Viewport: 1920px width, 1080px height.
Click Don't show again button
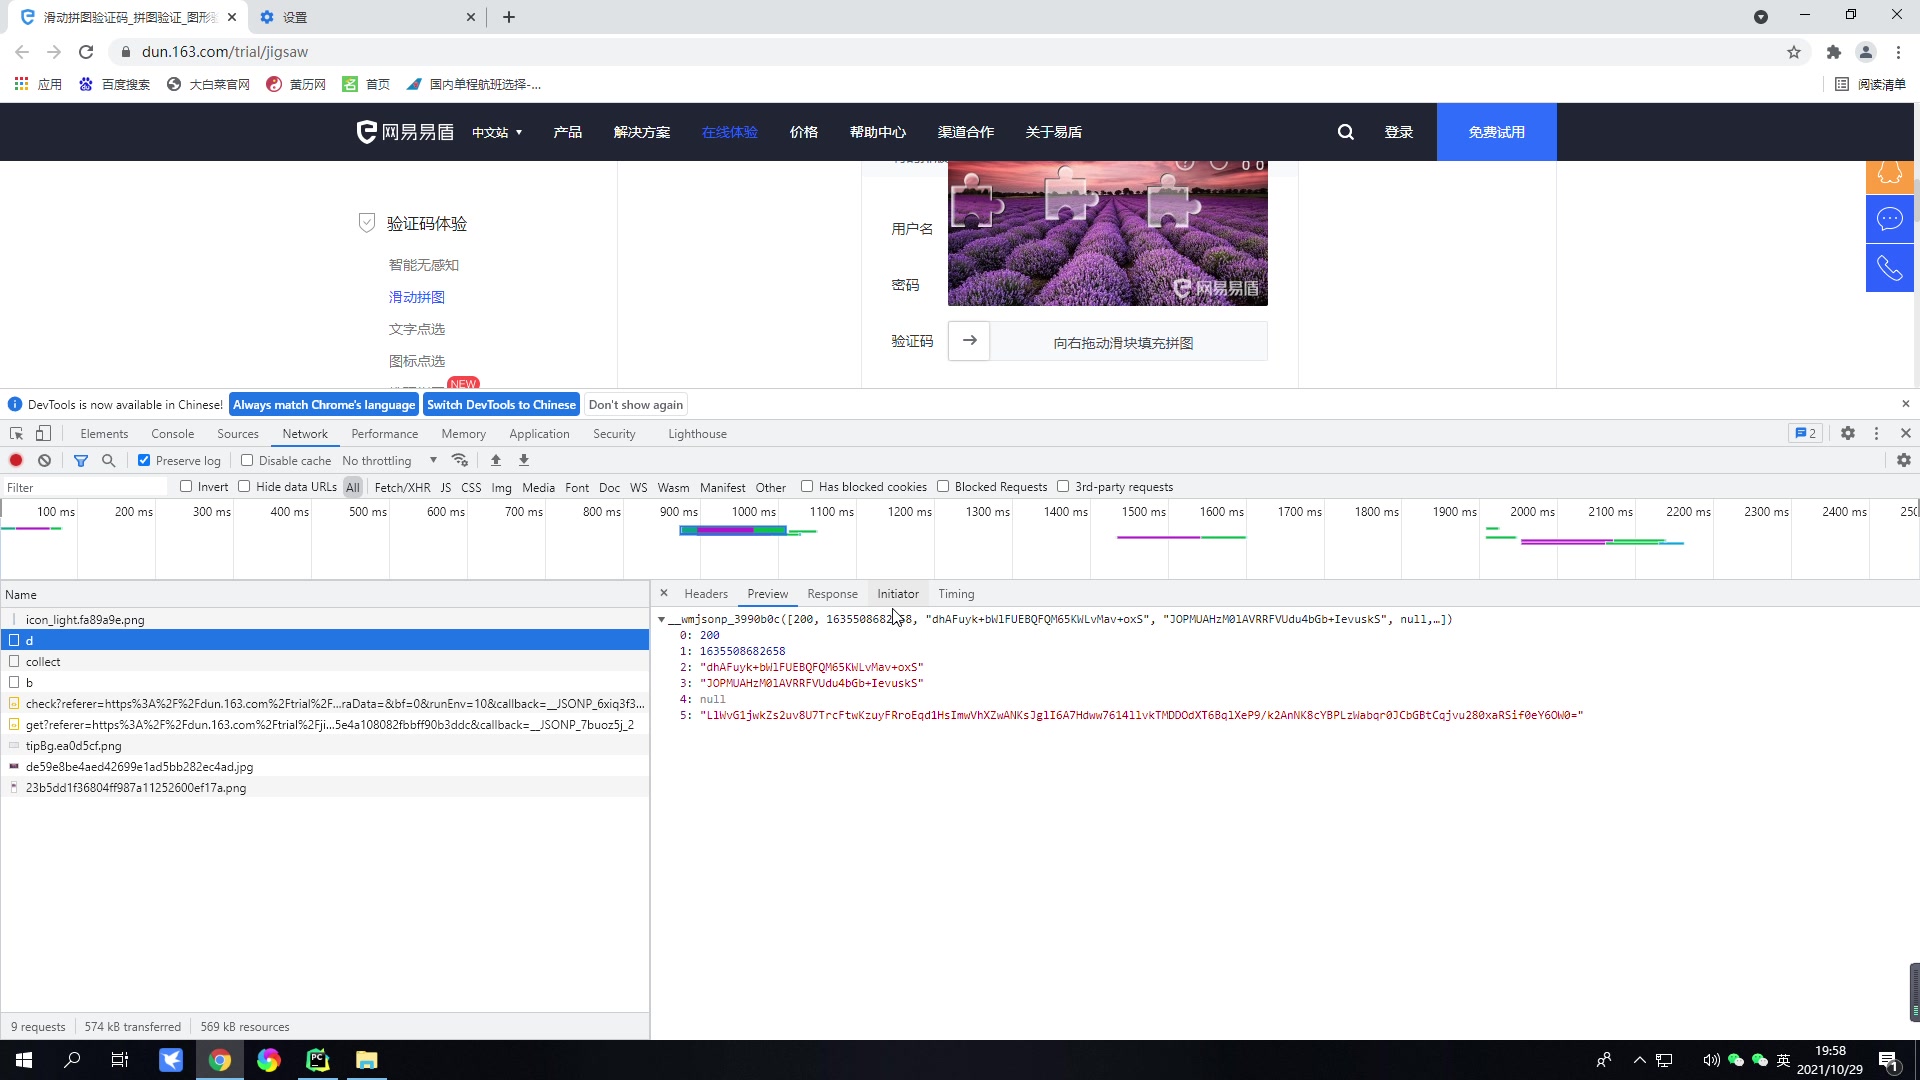click(636, 404)
